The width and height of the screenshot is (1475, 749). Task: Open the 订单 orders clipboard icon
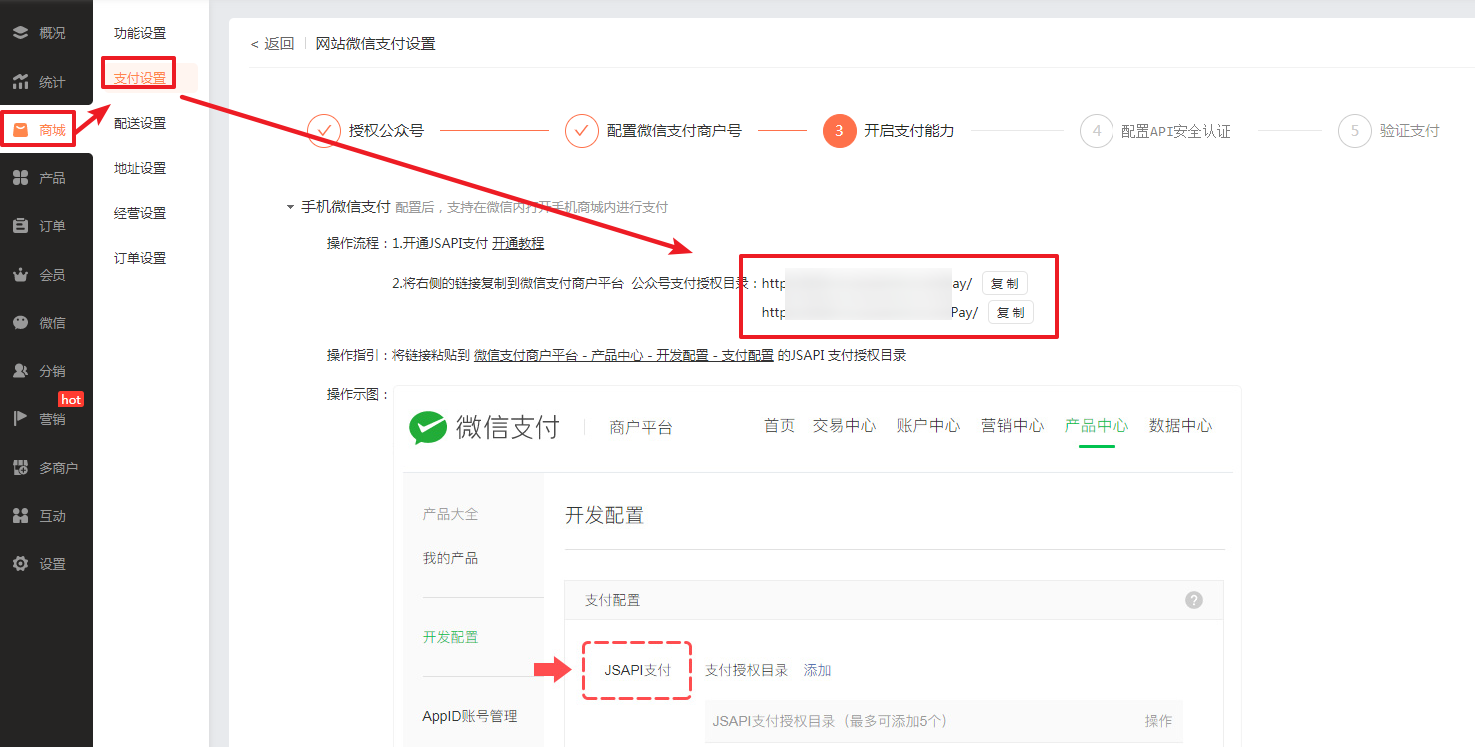(x=20, y=226)
